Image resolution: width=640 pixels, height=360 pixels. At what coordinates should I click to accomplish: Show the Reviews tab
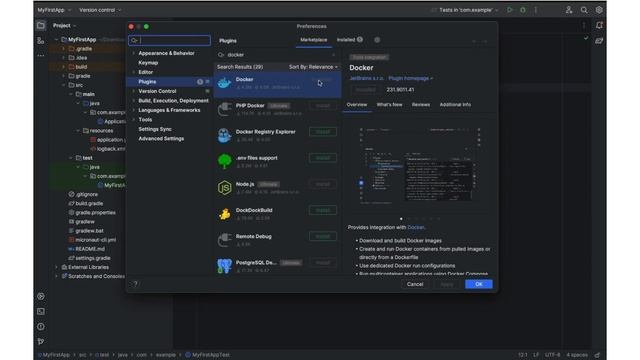[x=421, y=105]
